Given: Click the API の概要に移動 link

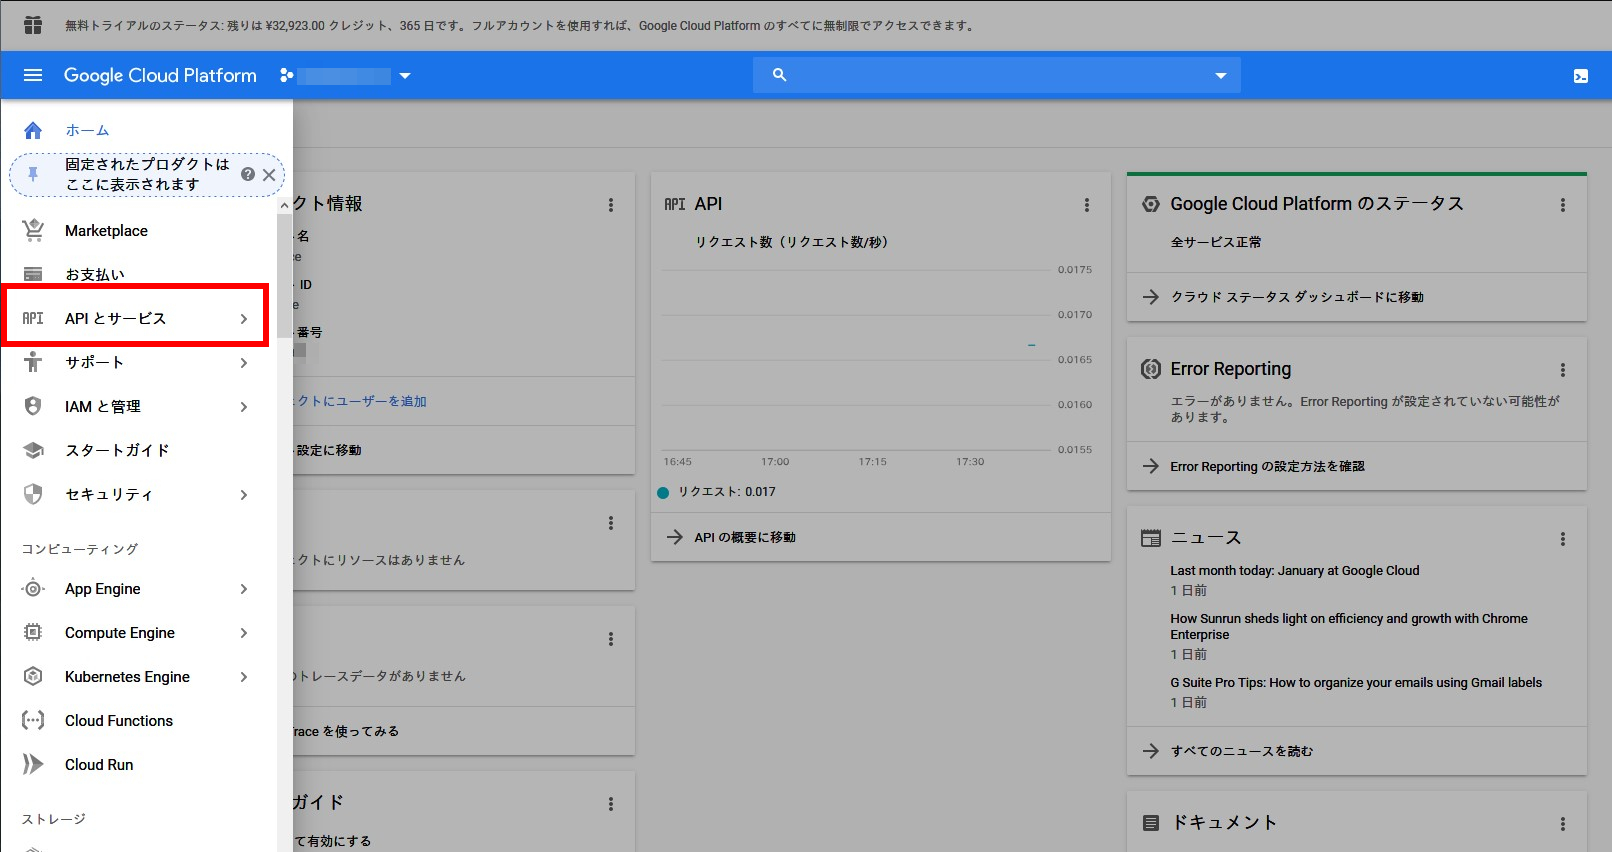Looking at the screenshot, I should click(745, 538).
